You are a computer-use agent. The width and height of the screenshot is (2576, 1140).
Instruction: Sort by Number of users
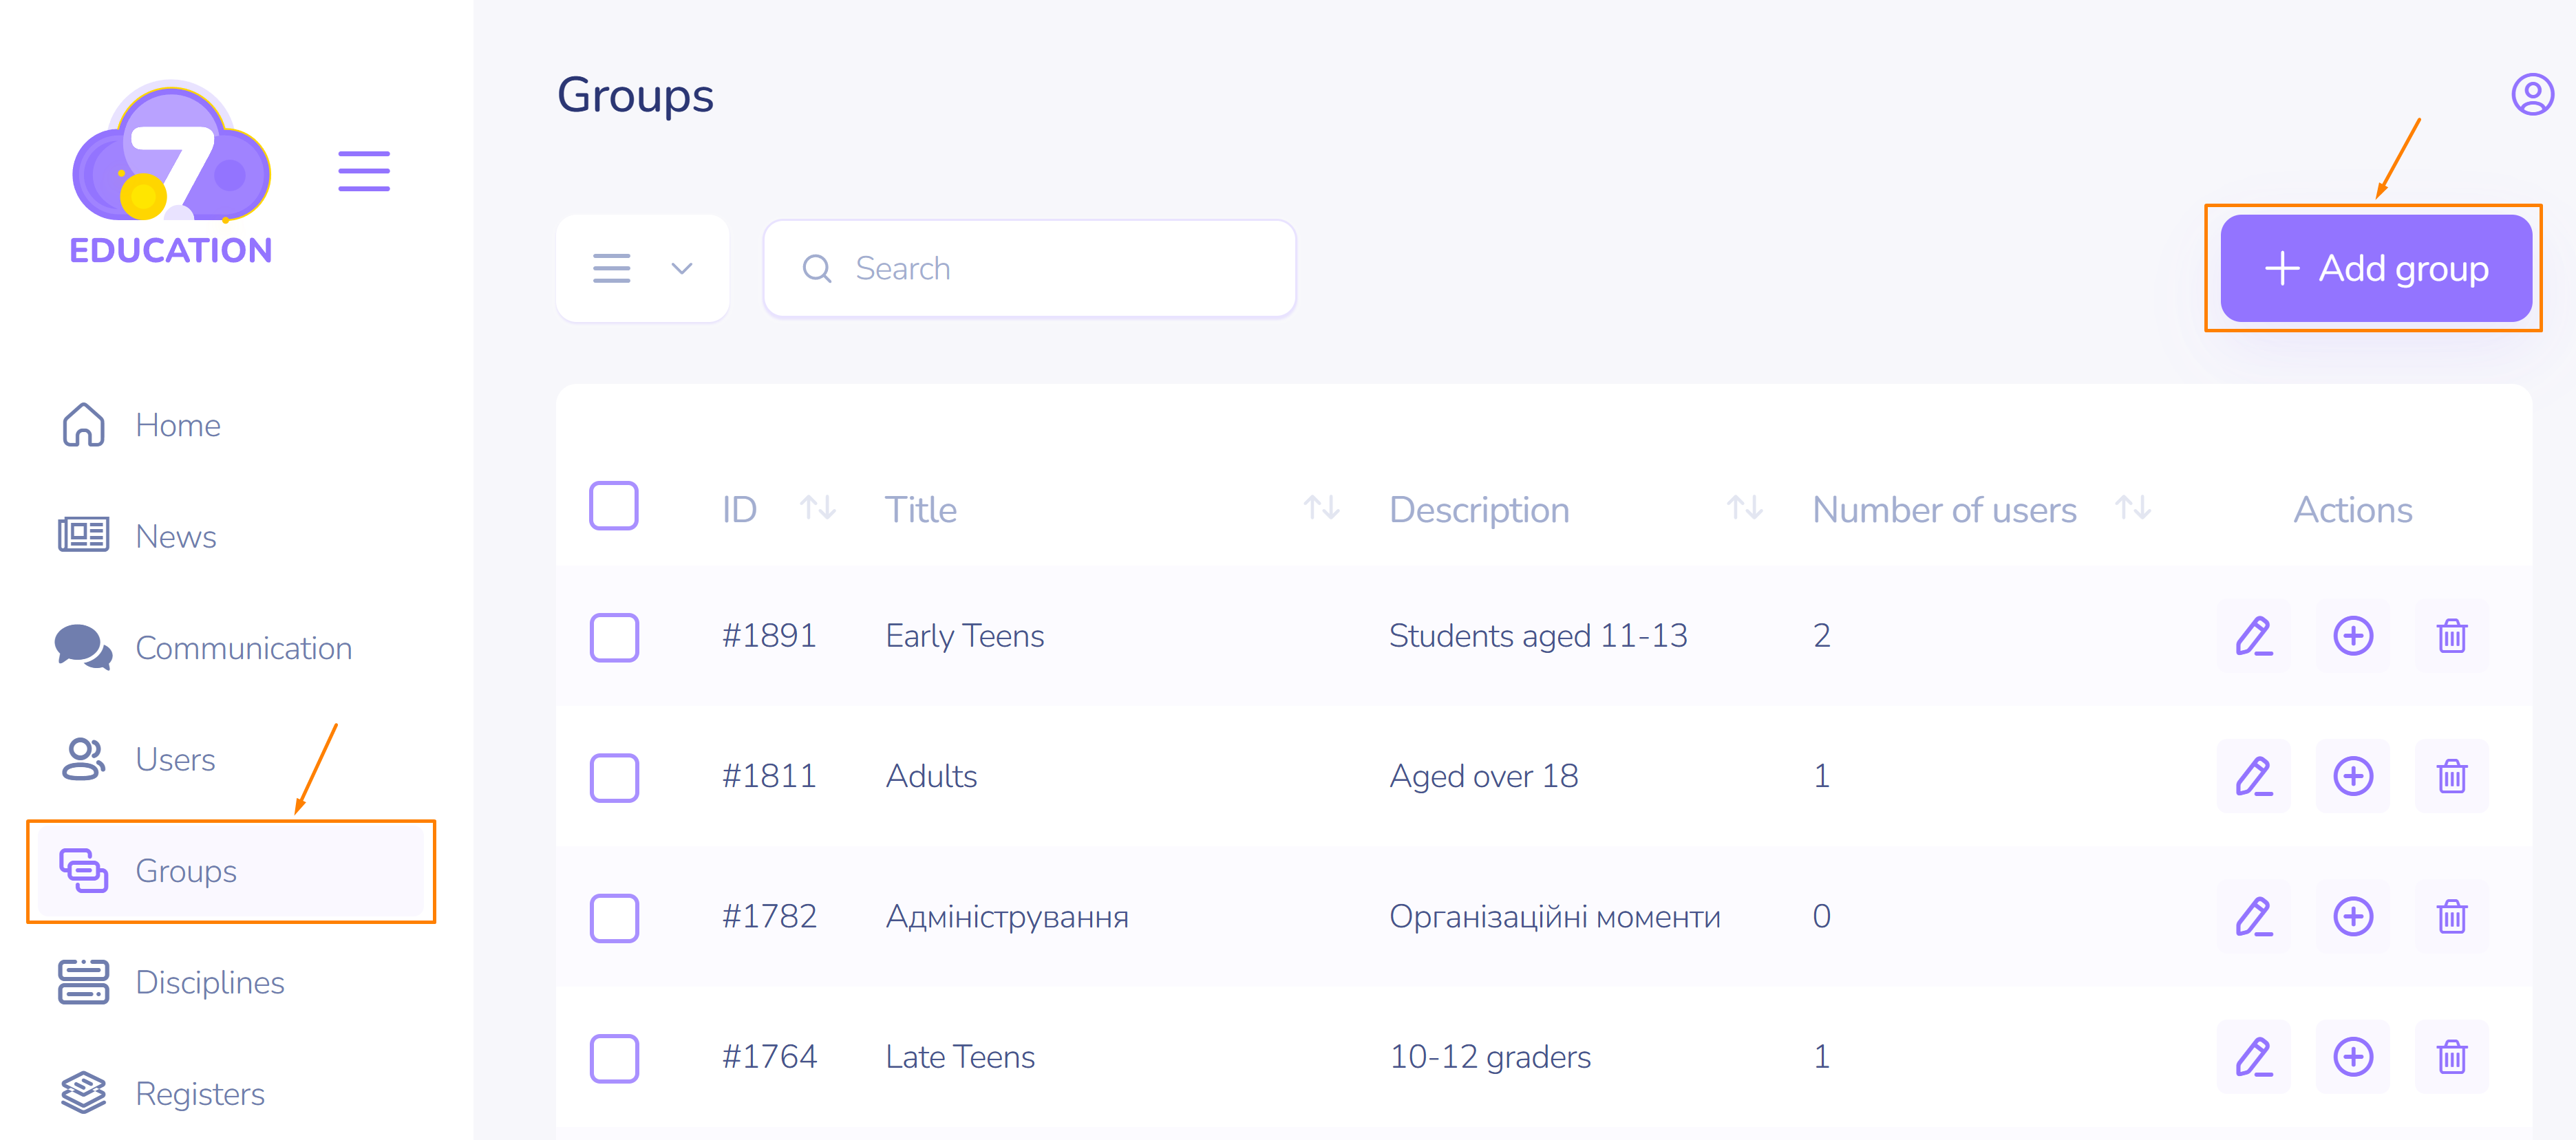click(2132, 509)
